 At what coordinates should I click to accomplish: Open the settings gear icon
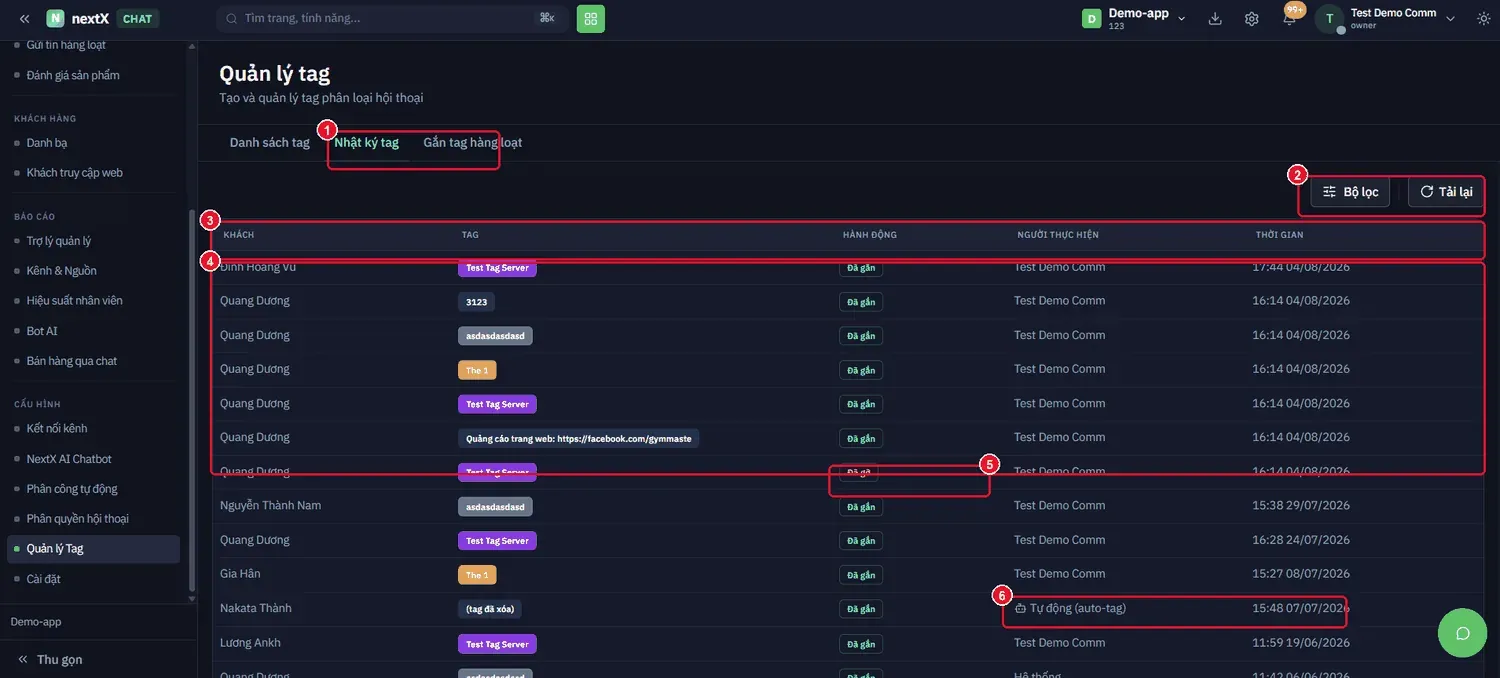[x=1251, y=19]
